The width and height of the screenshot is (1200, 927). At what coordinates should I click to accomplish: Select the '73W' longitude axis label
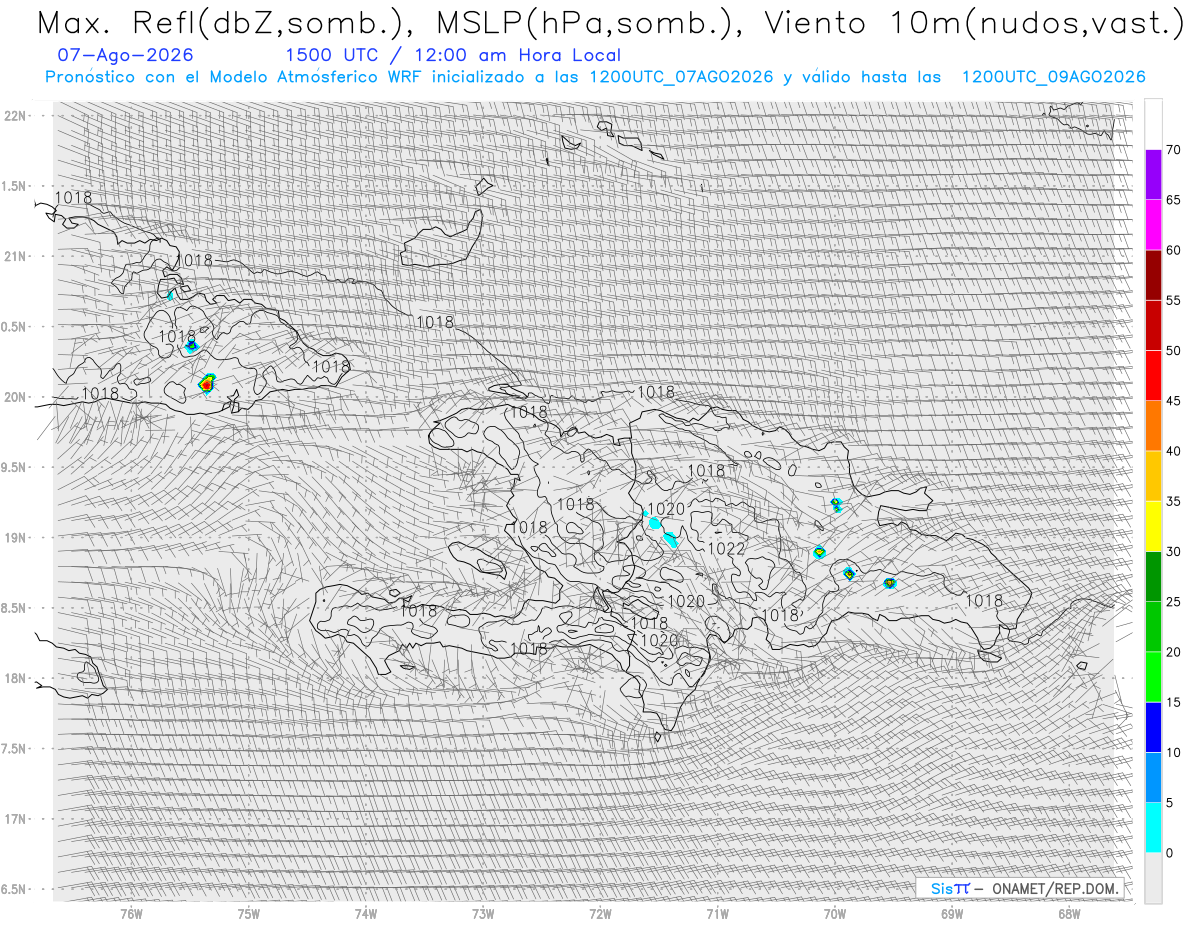pos(483,913)
